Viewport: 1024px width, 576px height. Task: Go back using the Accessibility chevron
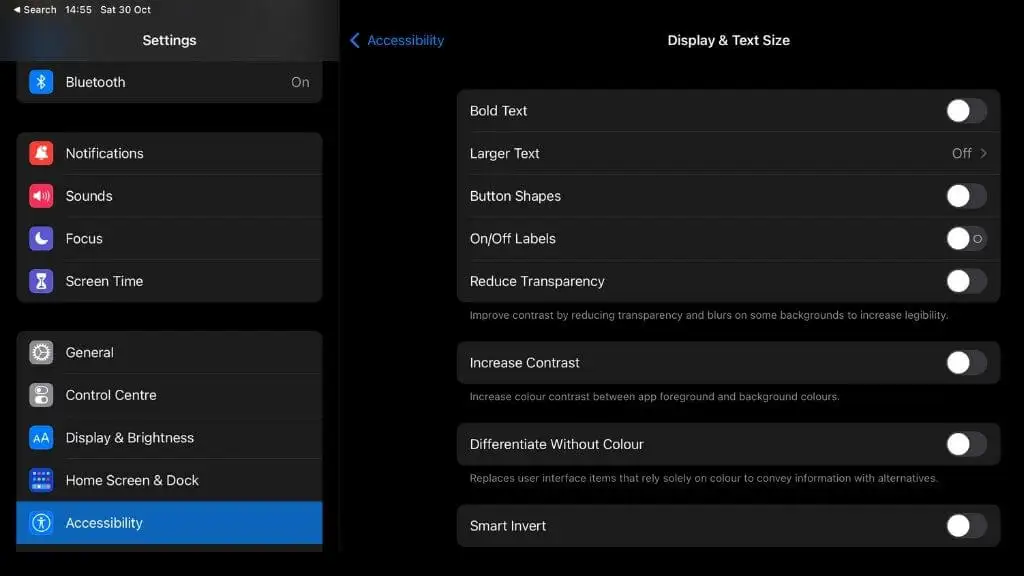pos(355,40)
